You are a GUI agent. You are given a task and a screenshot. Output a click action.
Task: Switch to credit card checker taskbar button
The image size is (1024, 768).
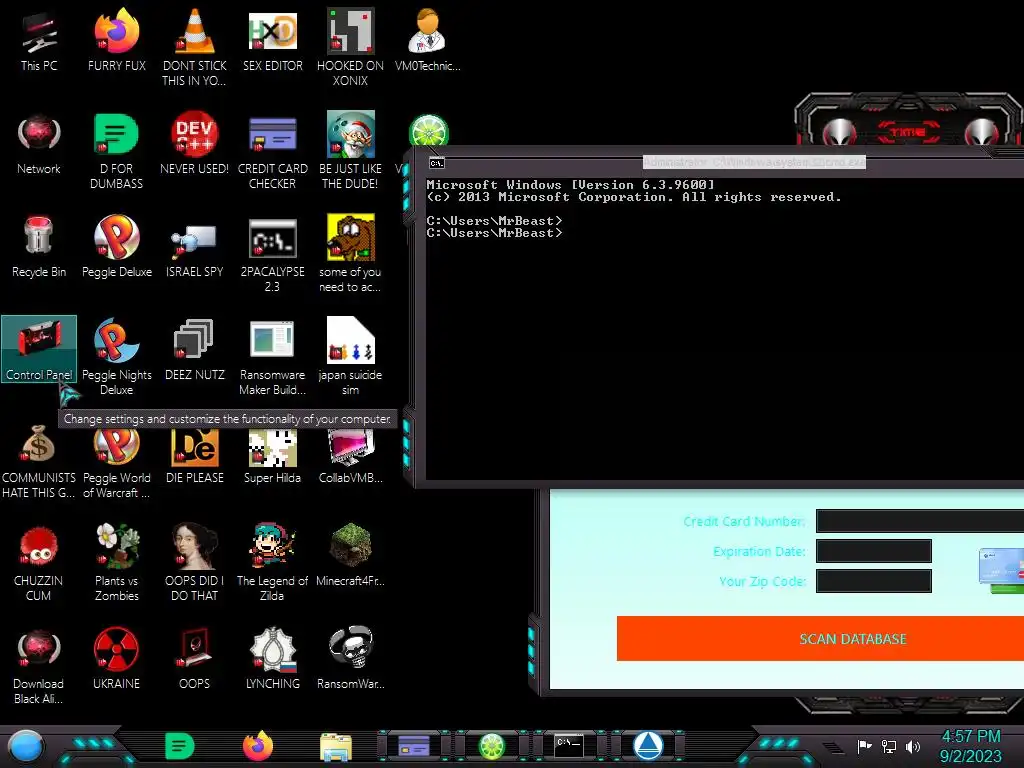click(x=414, y=746)
